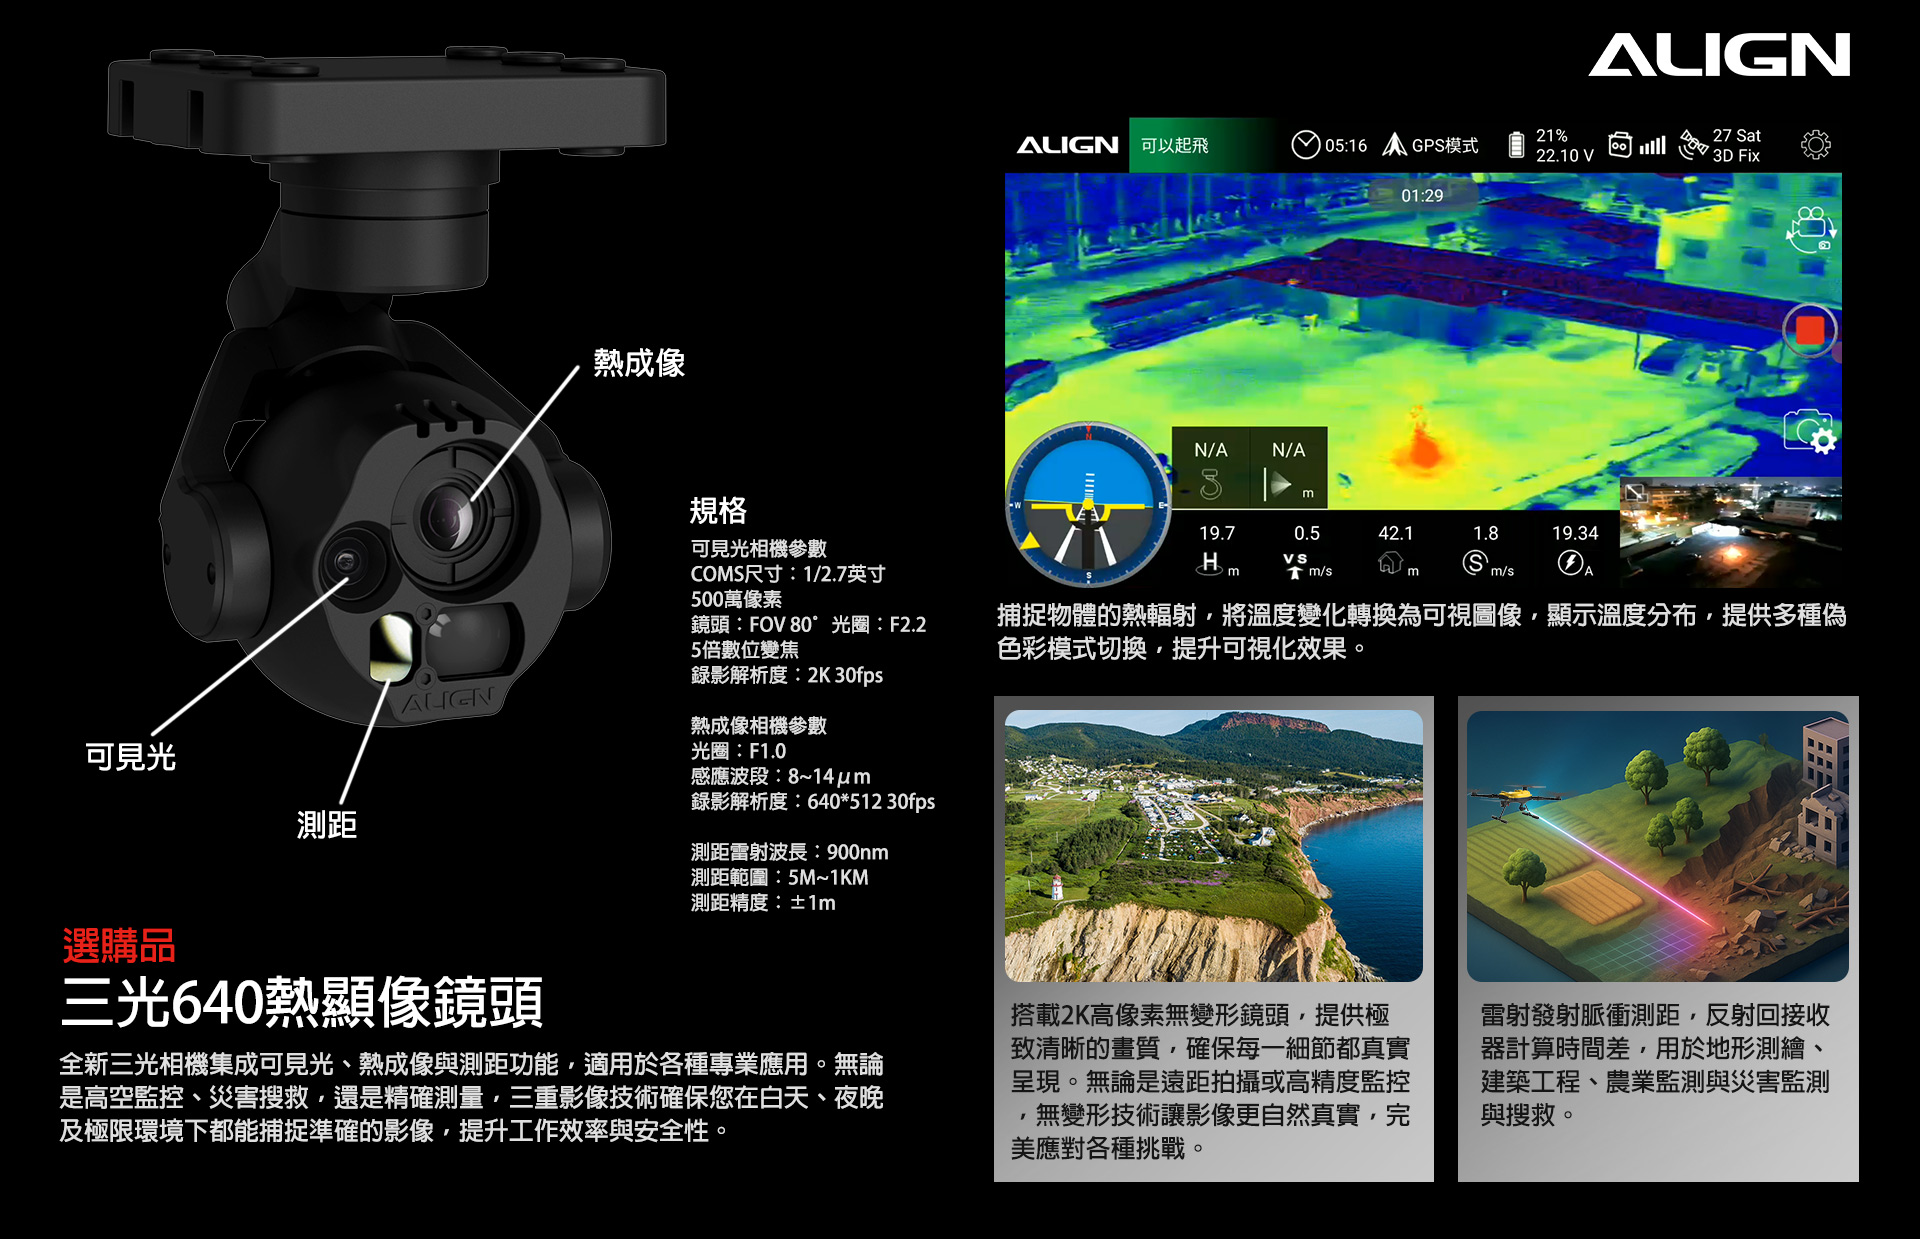Open the coastal aerial photo
This screenshot has width=1920, height=1239.
coord(1213,846)
